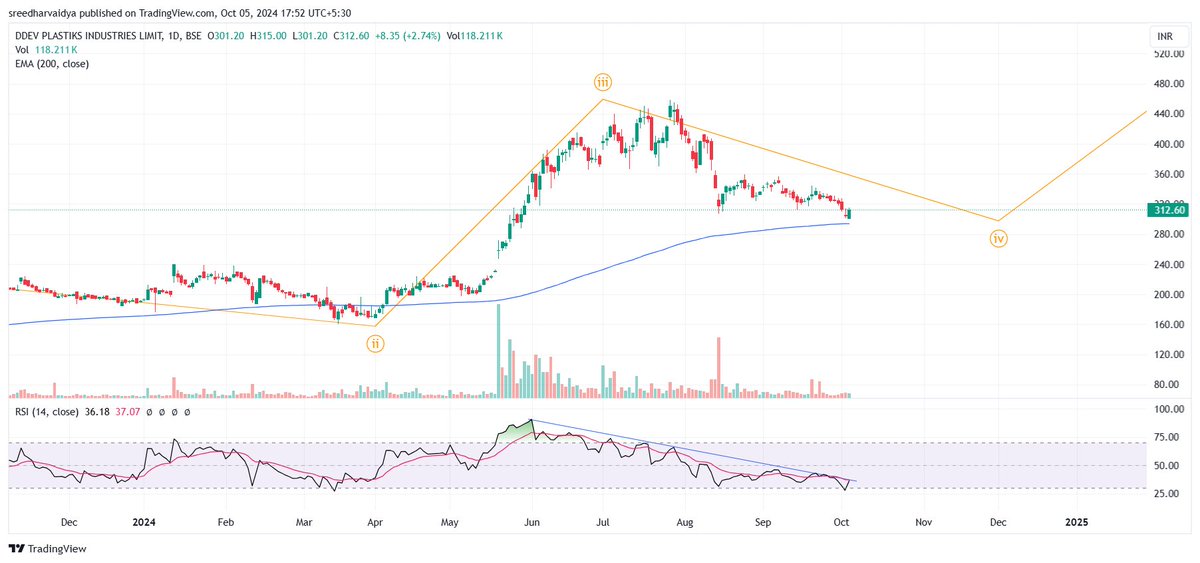Select the projected wave label iv circle

pyautogui.click(x=998, y=239)
